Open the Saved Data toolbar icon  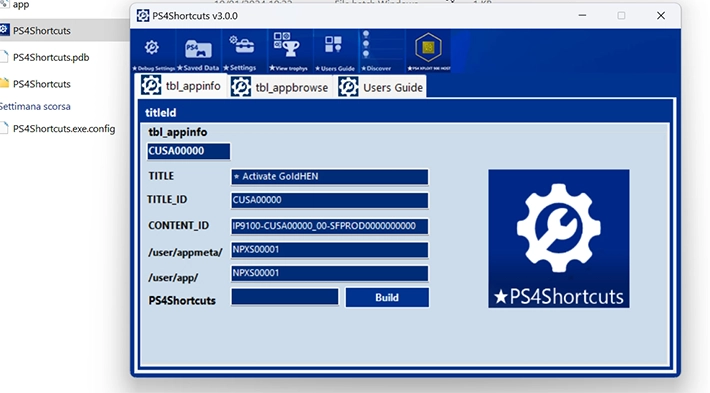(x=198, y=51)
